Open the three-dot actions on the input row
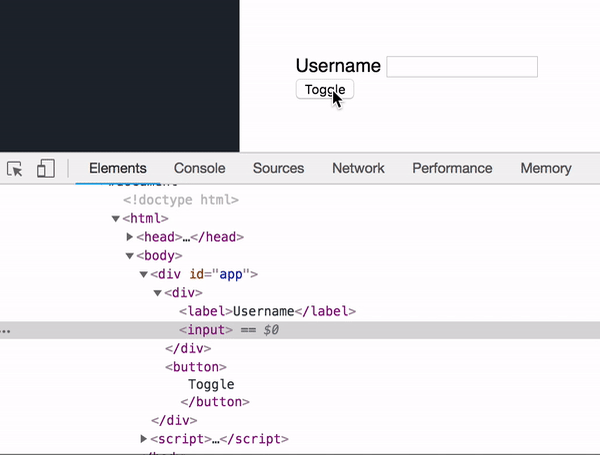Viewport: 600px width, 455px height. pyautogui.click(x=5, y=330)
